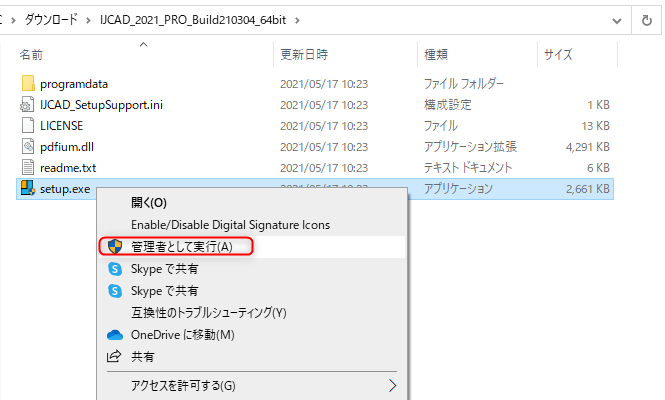Select 共有 in the context menu
665x400 pixels.
coord(142,357)
